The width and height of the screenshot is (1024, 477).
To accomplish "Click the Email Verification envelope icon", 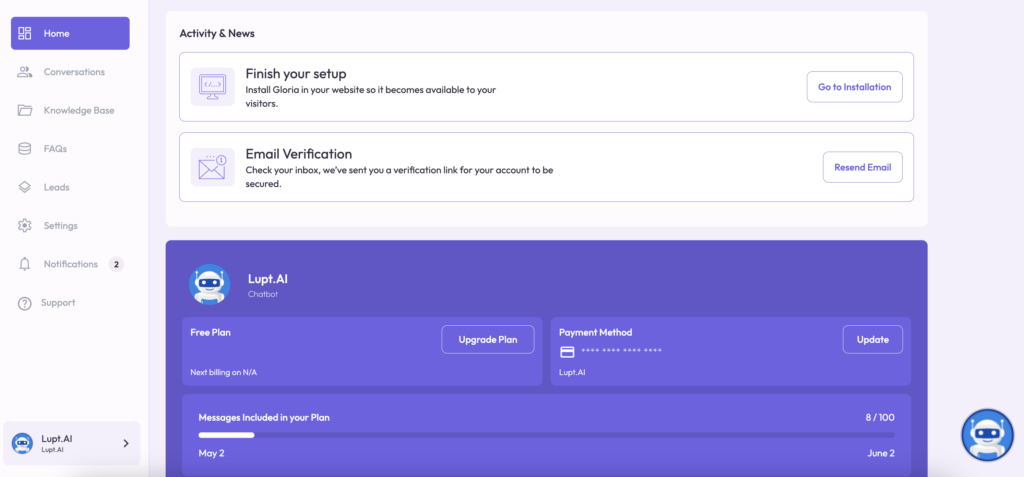I will pos(212,167).
